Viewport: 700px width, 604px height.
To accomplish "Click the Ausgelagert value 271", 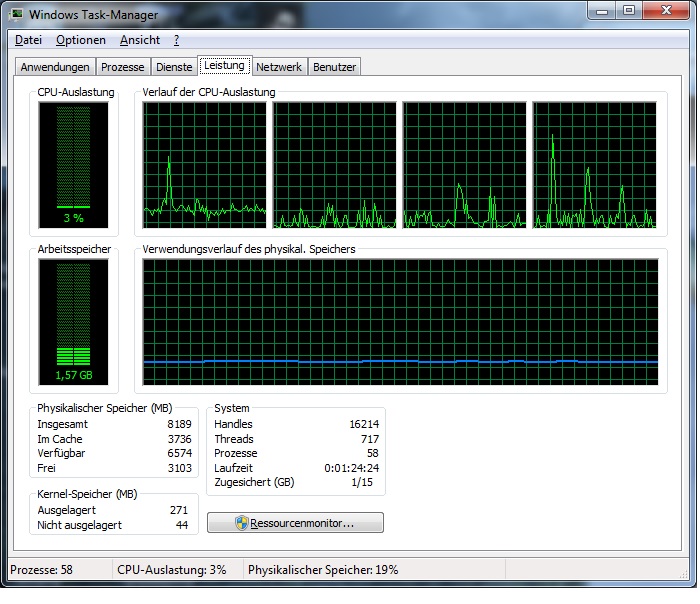I will tap(179, 510).
